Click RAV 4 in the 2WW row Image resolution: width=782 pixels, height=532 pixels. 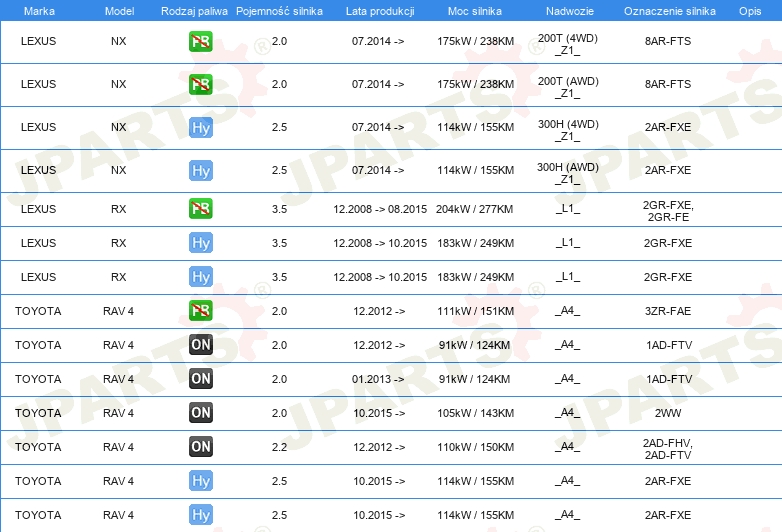[119, 413]
